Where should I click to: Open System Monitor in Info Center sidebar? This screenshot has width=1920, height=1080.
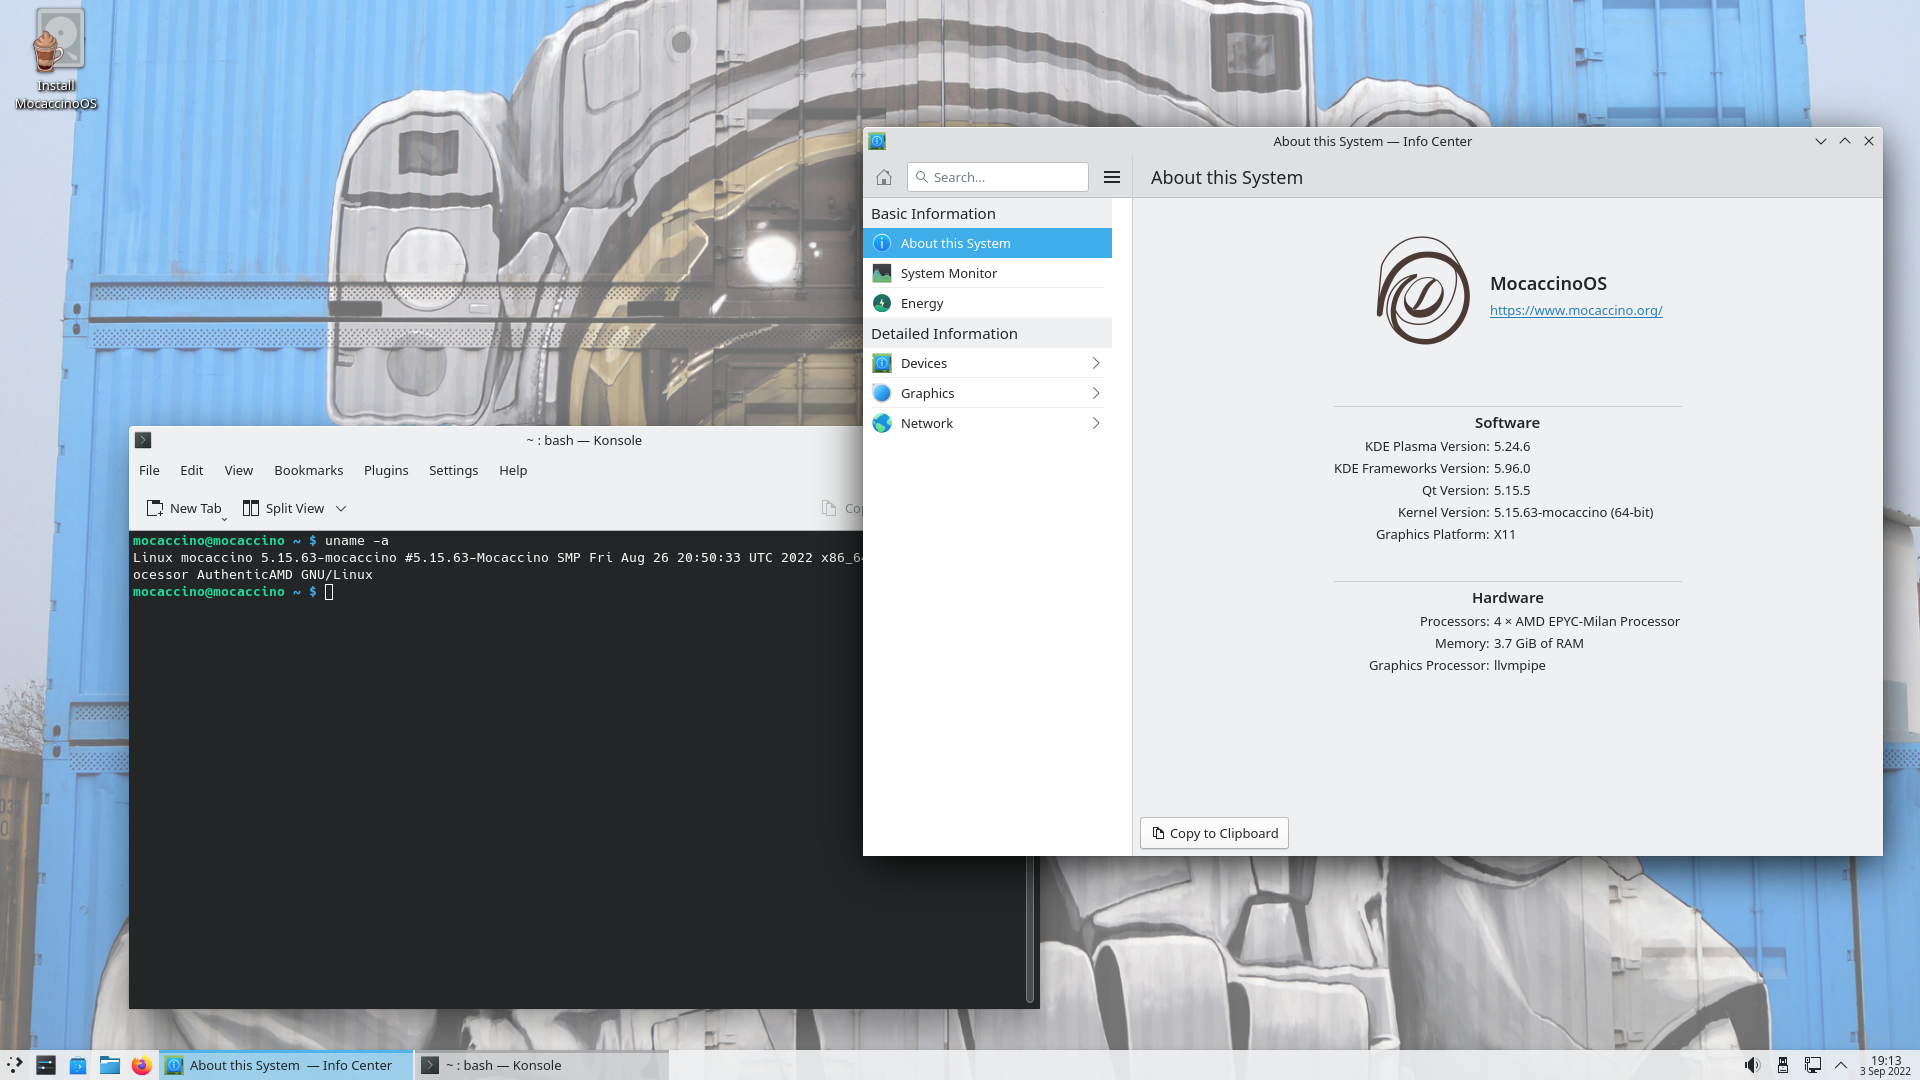988,273
